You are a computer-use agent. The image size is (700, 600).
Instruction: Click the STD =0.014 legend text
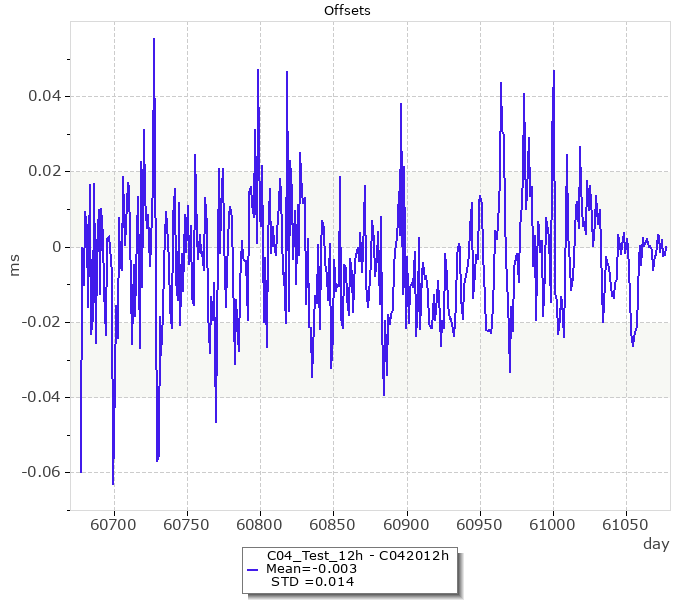pyautogui.click(x=313, y=581)
